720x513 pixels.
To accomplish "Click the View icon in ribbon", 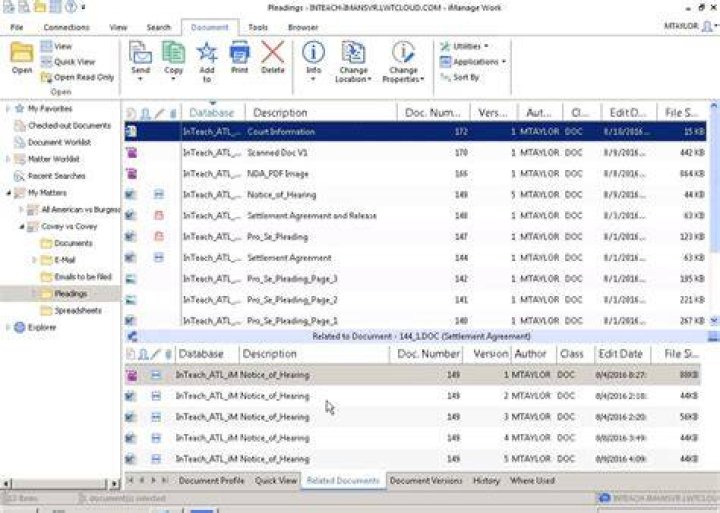I will [x=47, y=46].
